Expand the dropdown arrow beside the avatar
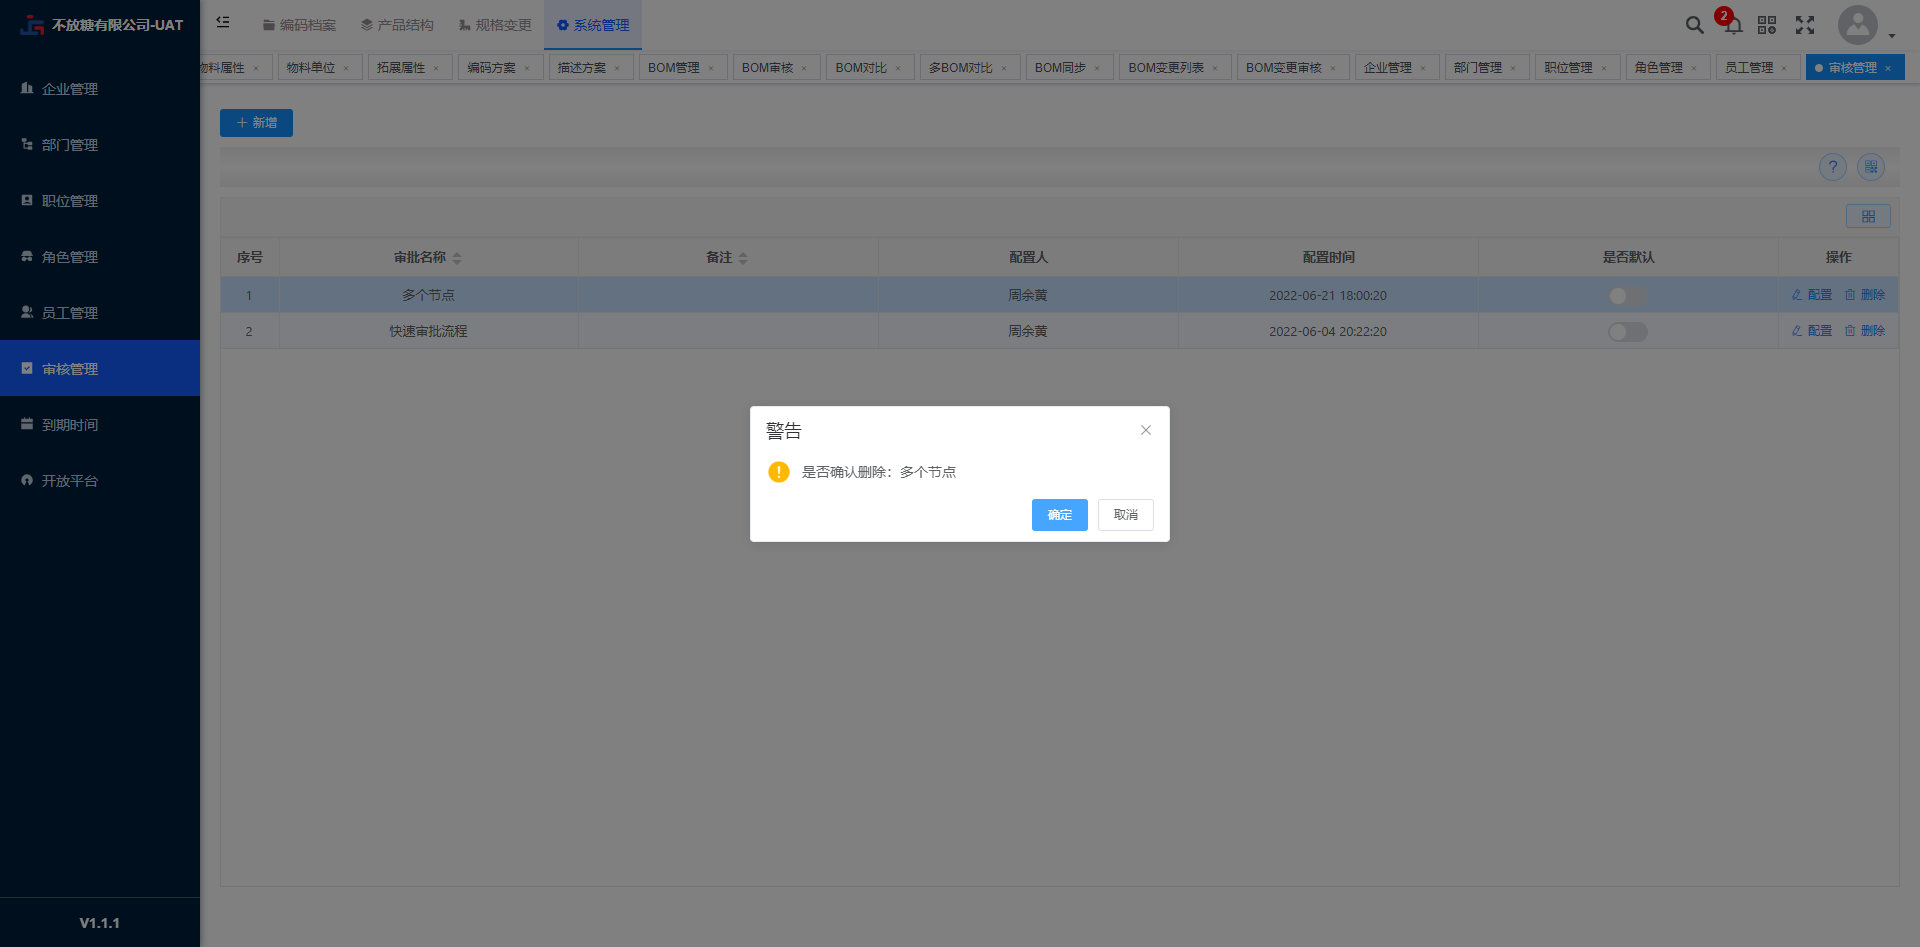This screenshot has height=947, width=1920. click(x=1891, y=36)
